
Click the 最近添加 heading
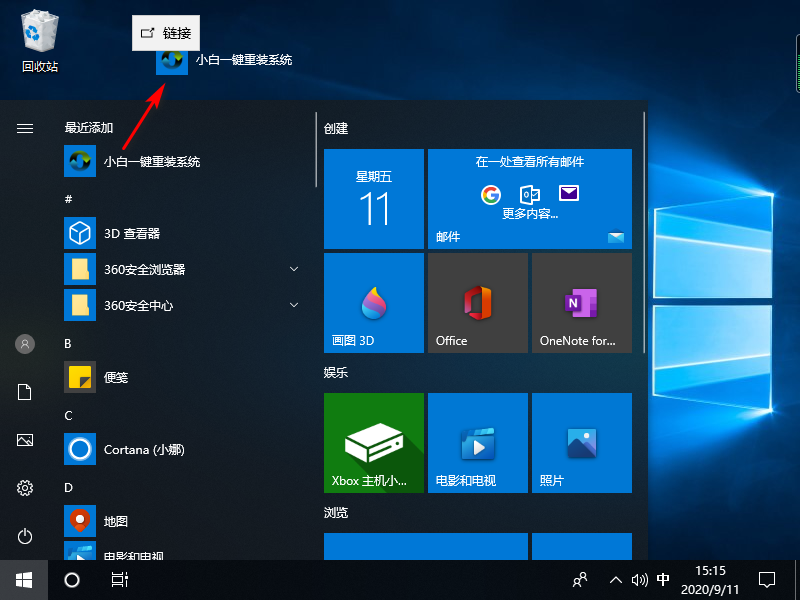click(x=89, y=128)
